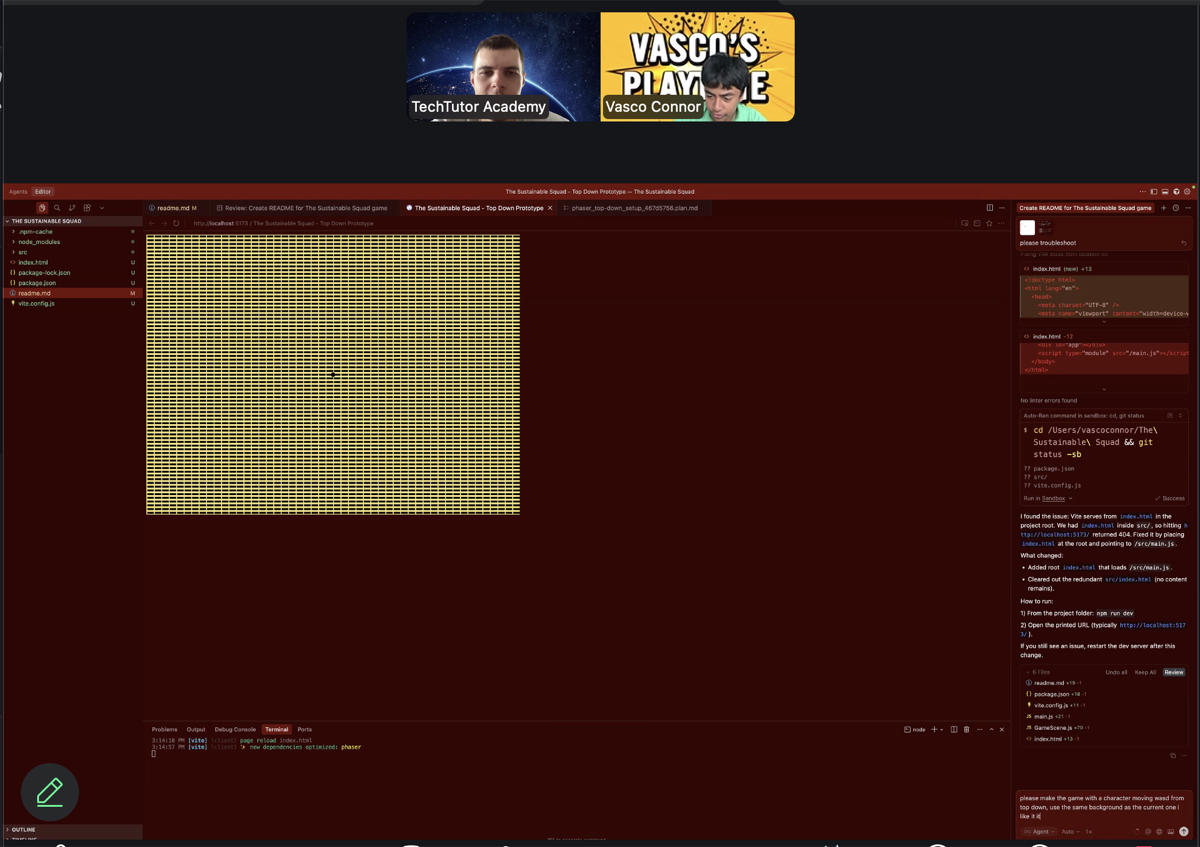Expand the src folder in the explorer
Image resolution: width=1200 pixels, height=847 pixels.
coord(23,252)
